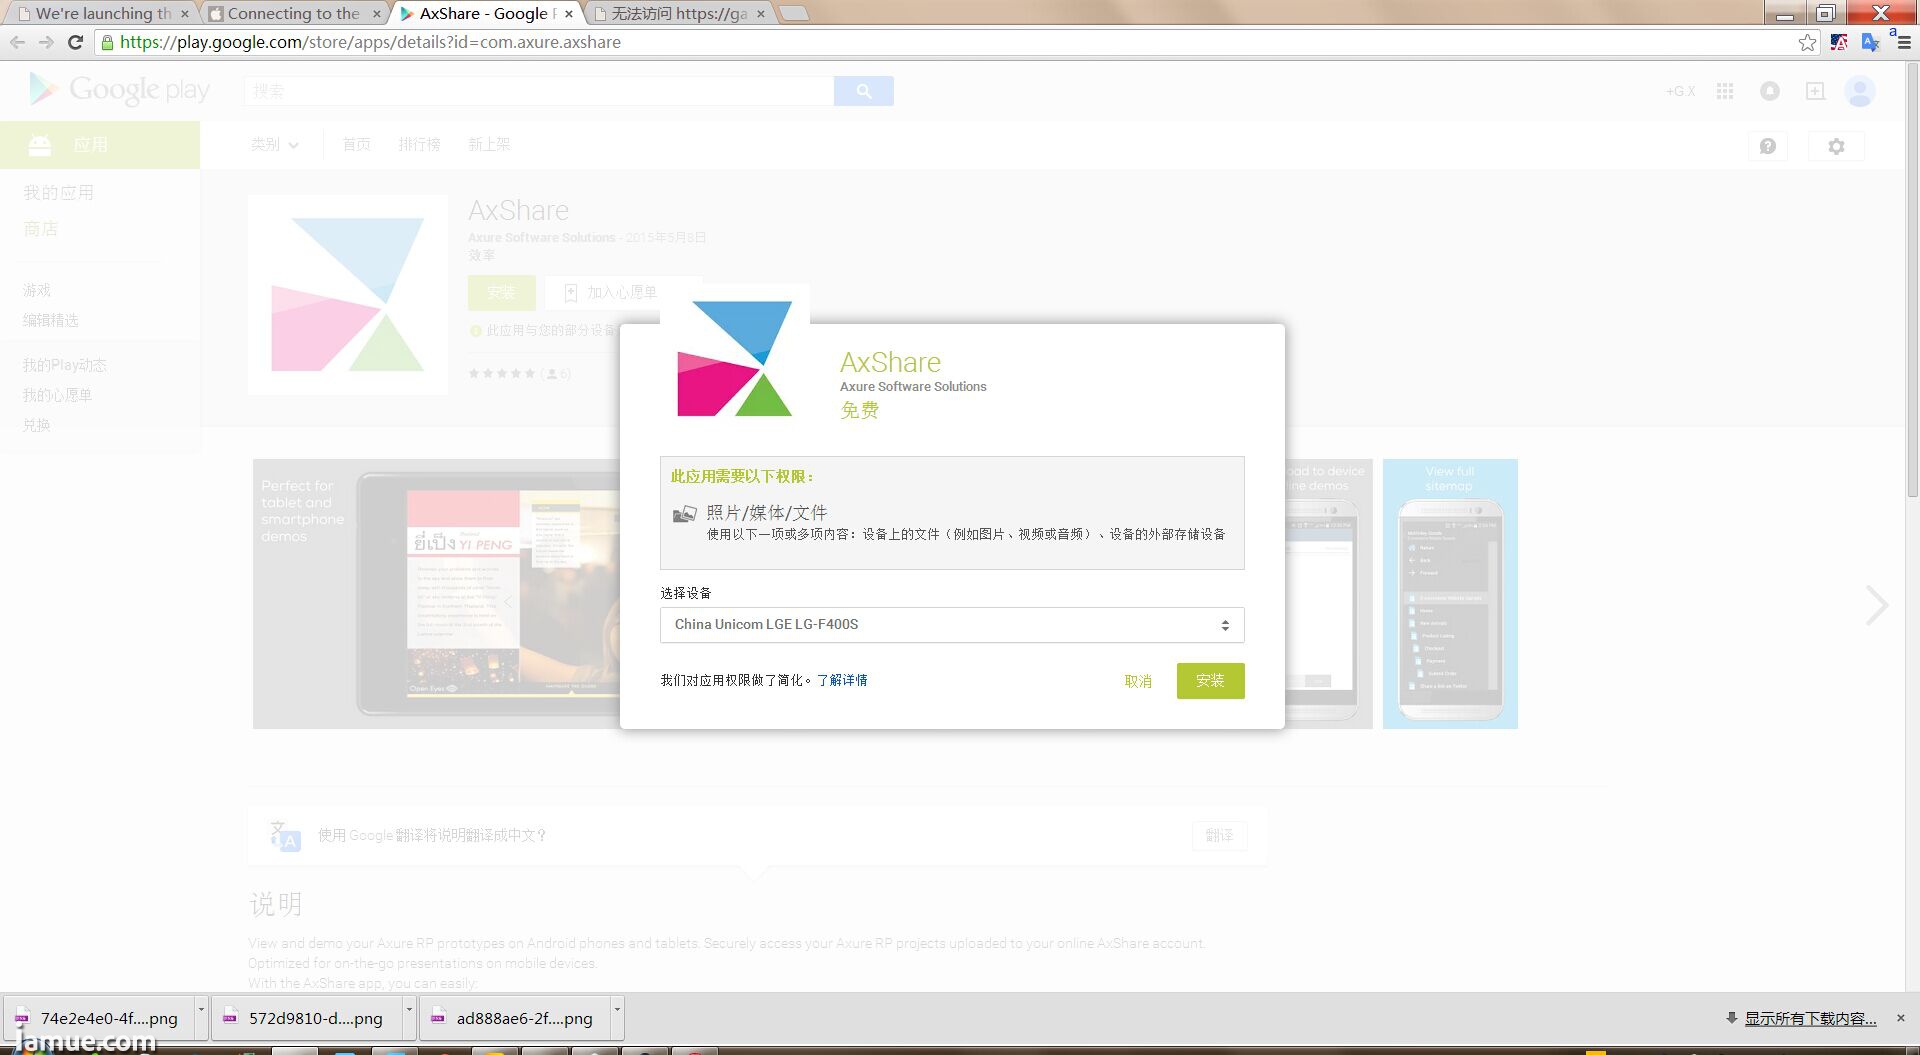The image size is (1920, 1055).
Task: Open downloaded file 572d9810-d....png
Action: click(x=306, y=1019)
